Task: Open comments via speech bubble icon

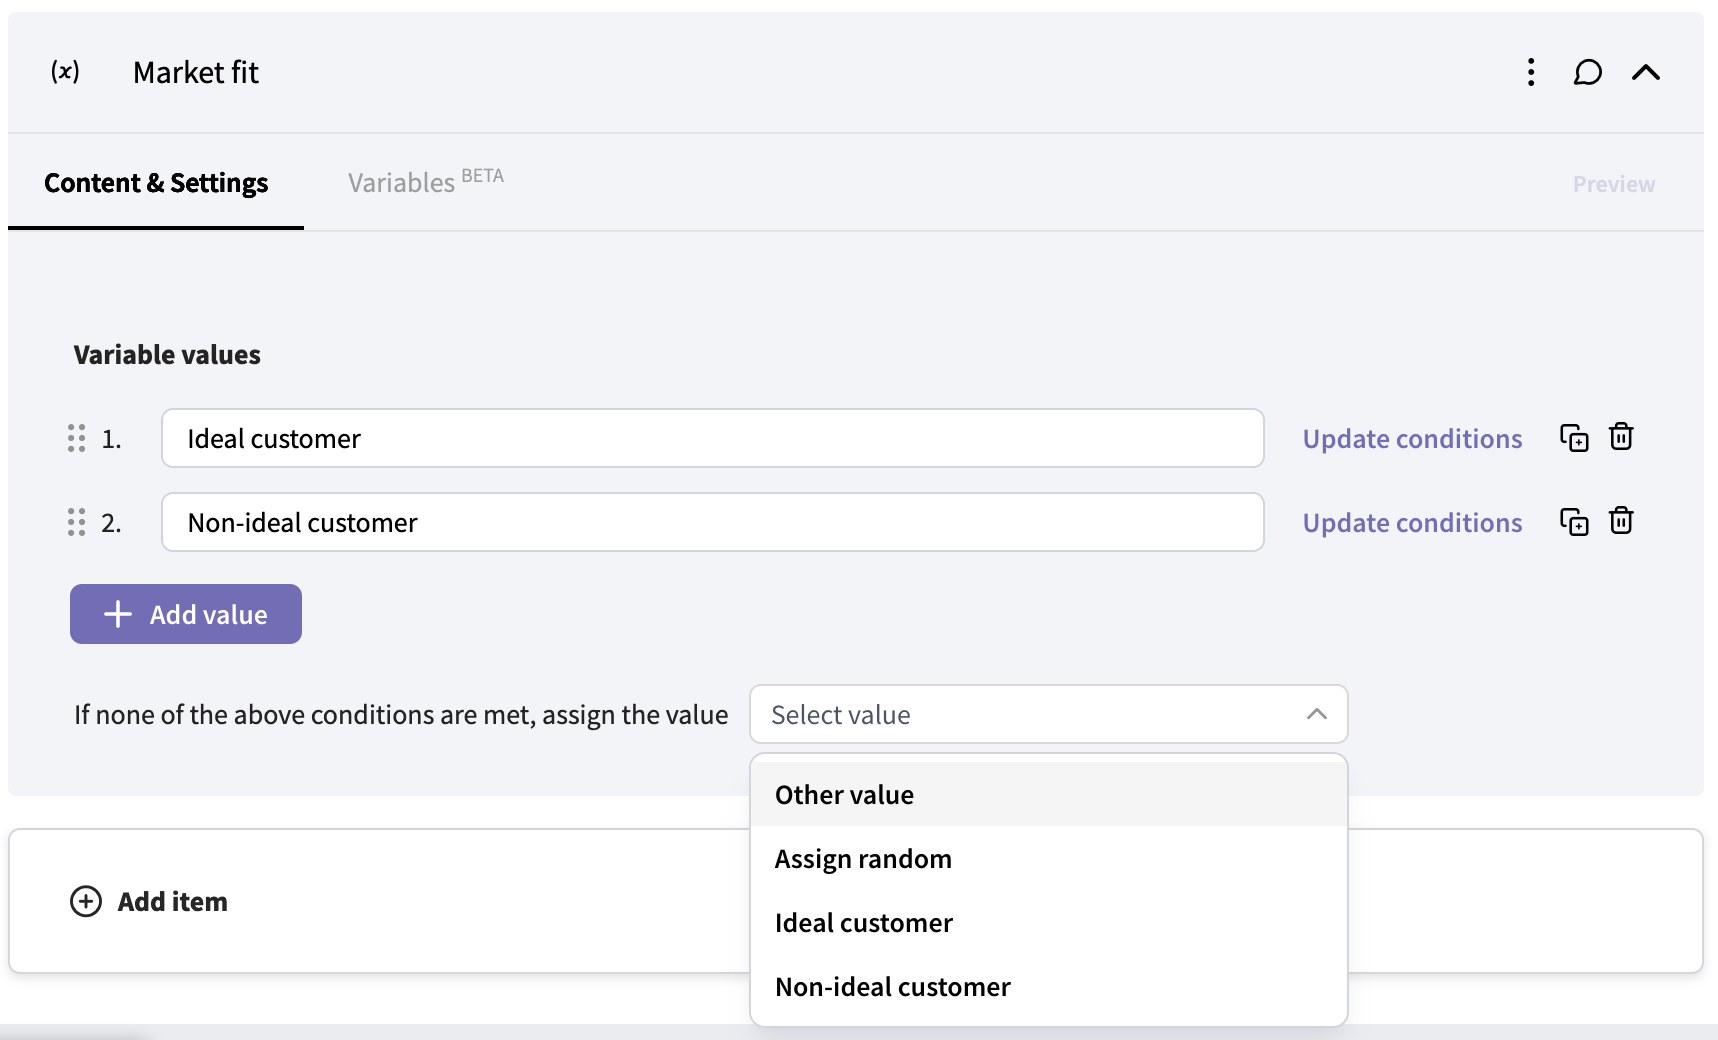Action: [x=1587, y=72]
